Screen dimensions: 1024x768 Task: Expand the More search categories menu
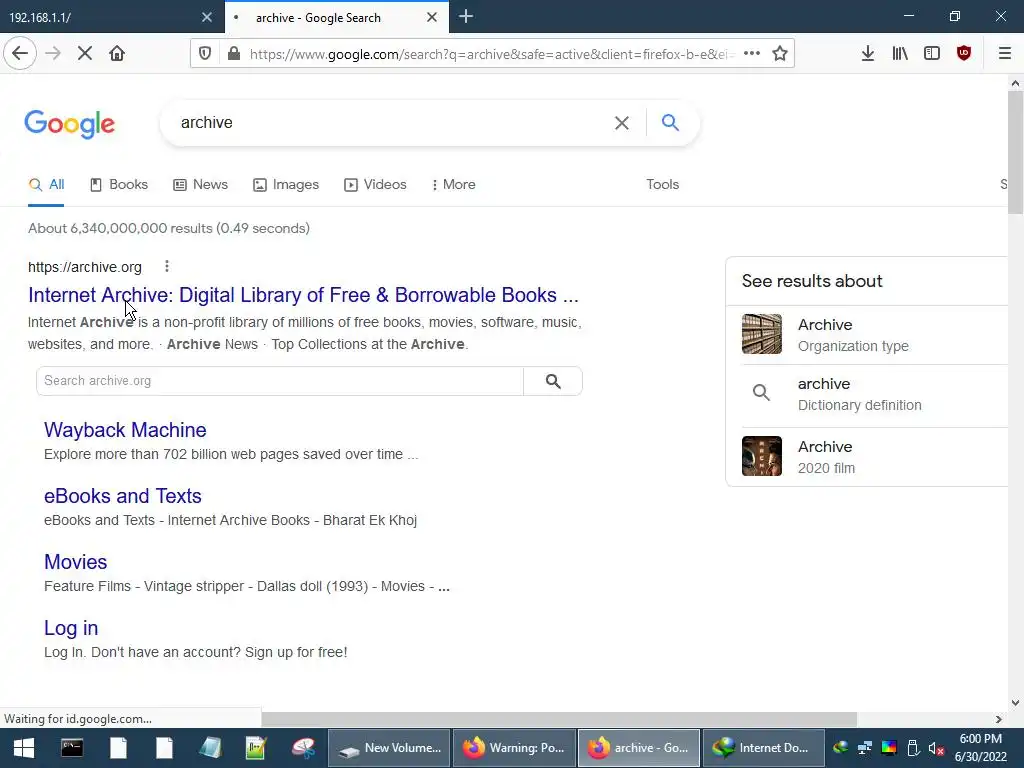[x=454, y=185]
